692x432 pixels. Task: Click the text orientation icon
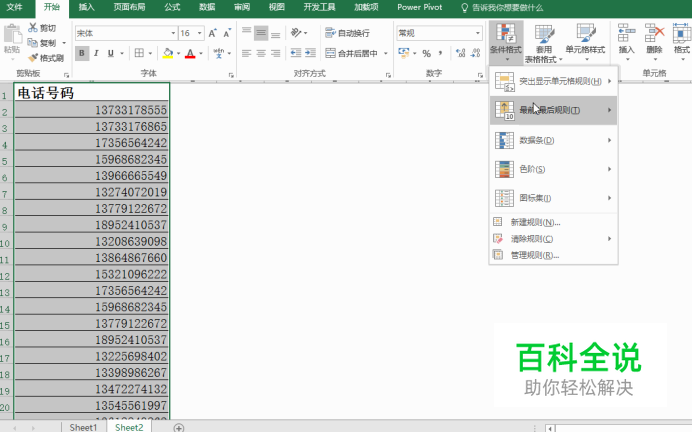(x=296, y=33)
